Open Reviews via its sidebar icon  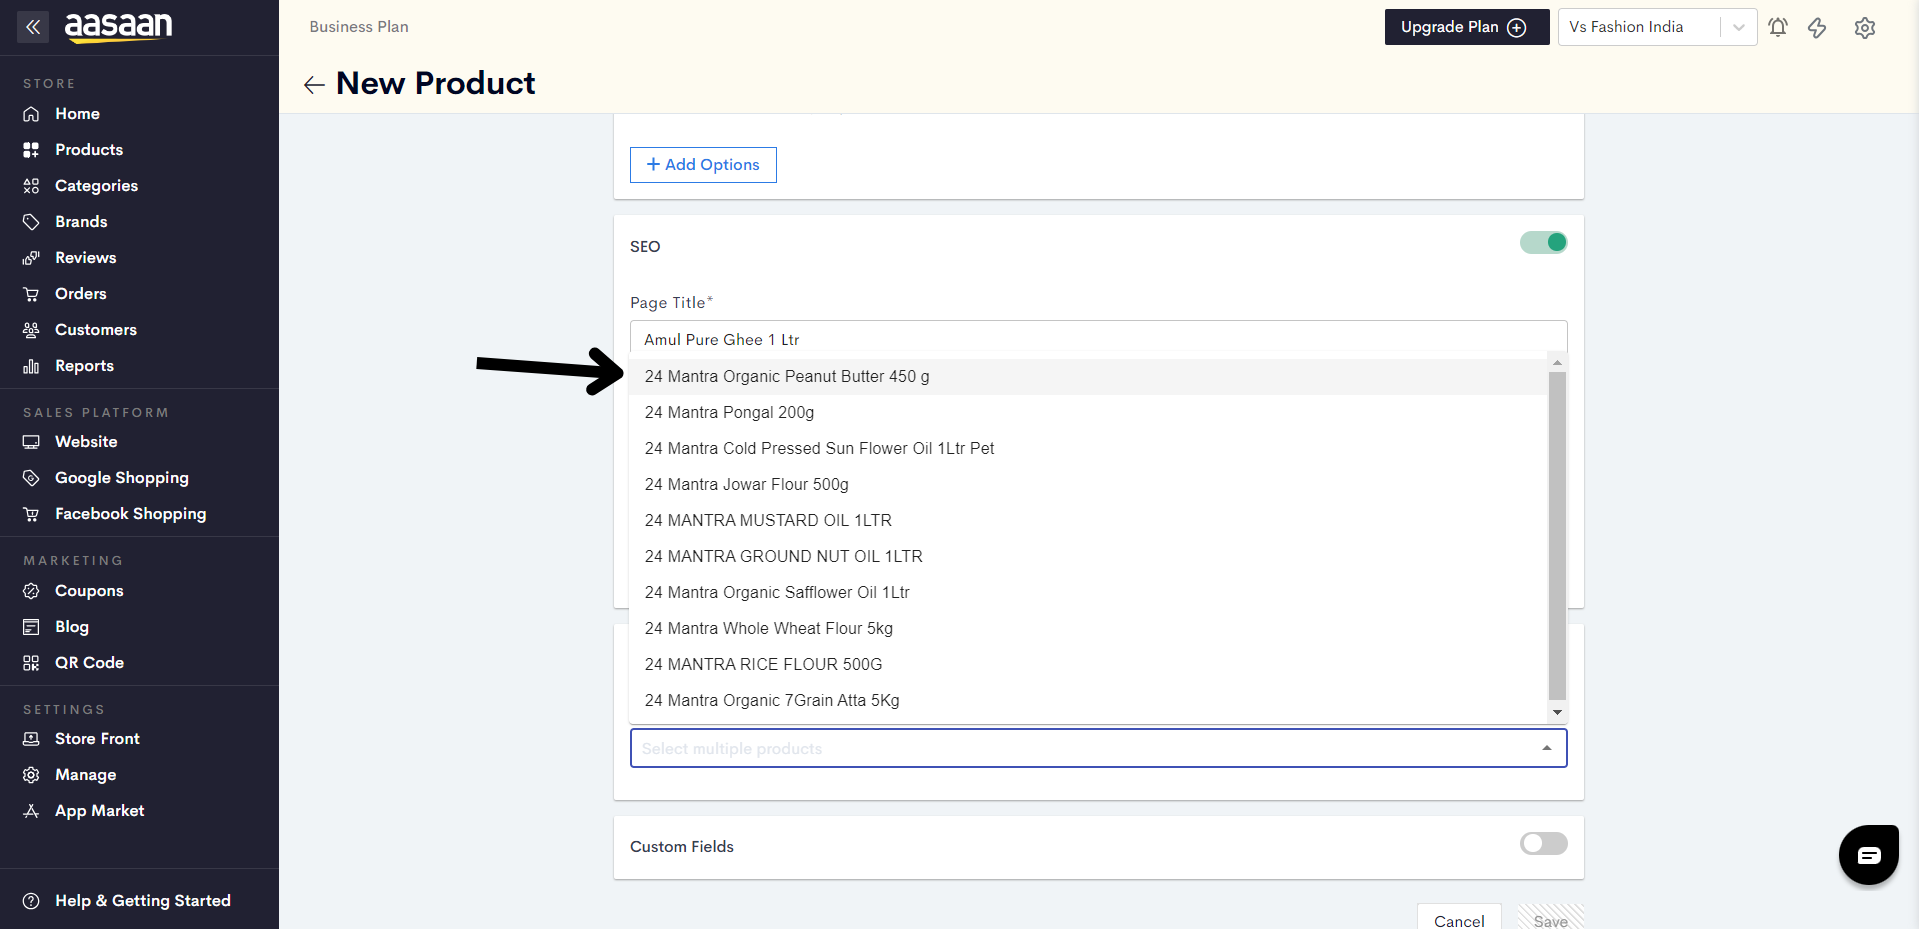click(x=31, y=258)
